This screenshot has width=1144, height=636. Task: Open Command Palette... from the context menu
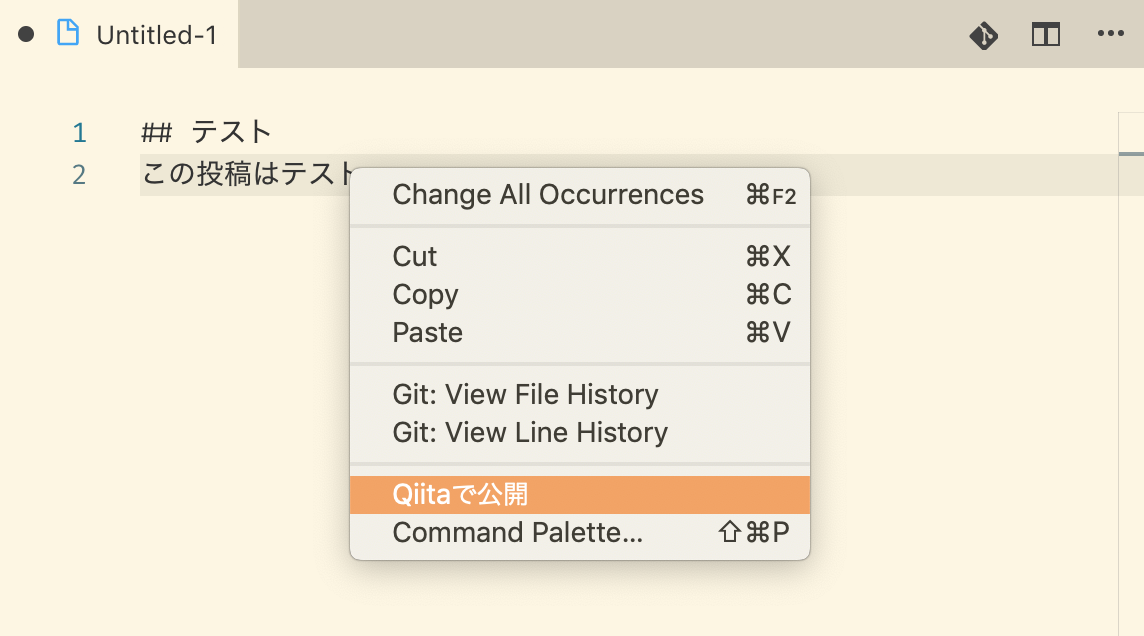(x=517, y=533)
